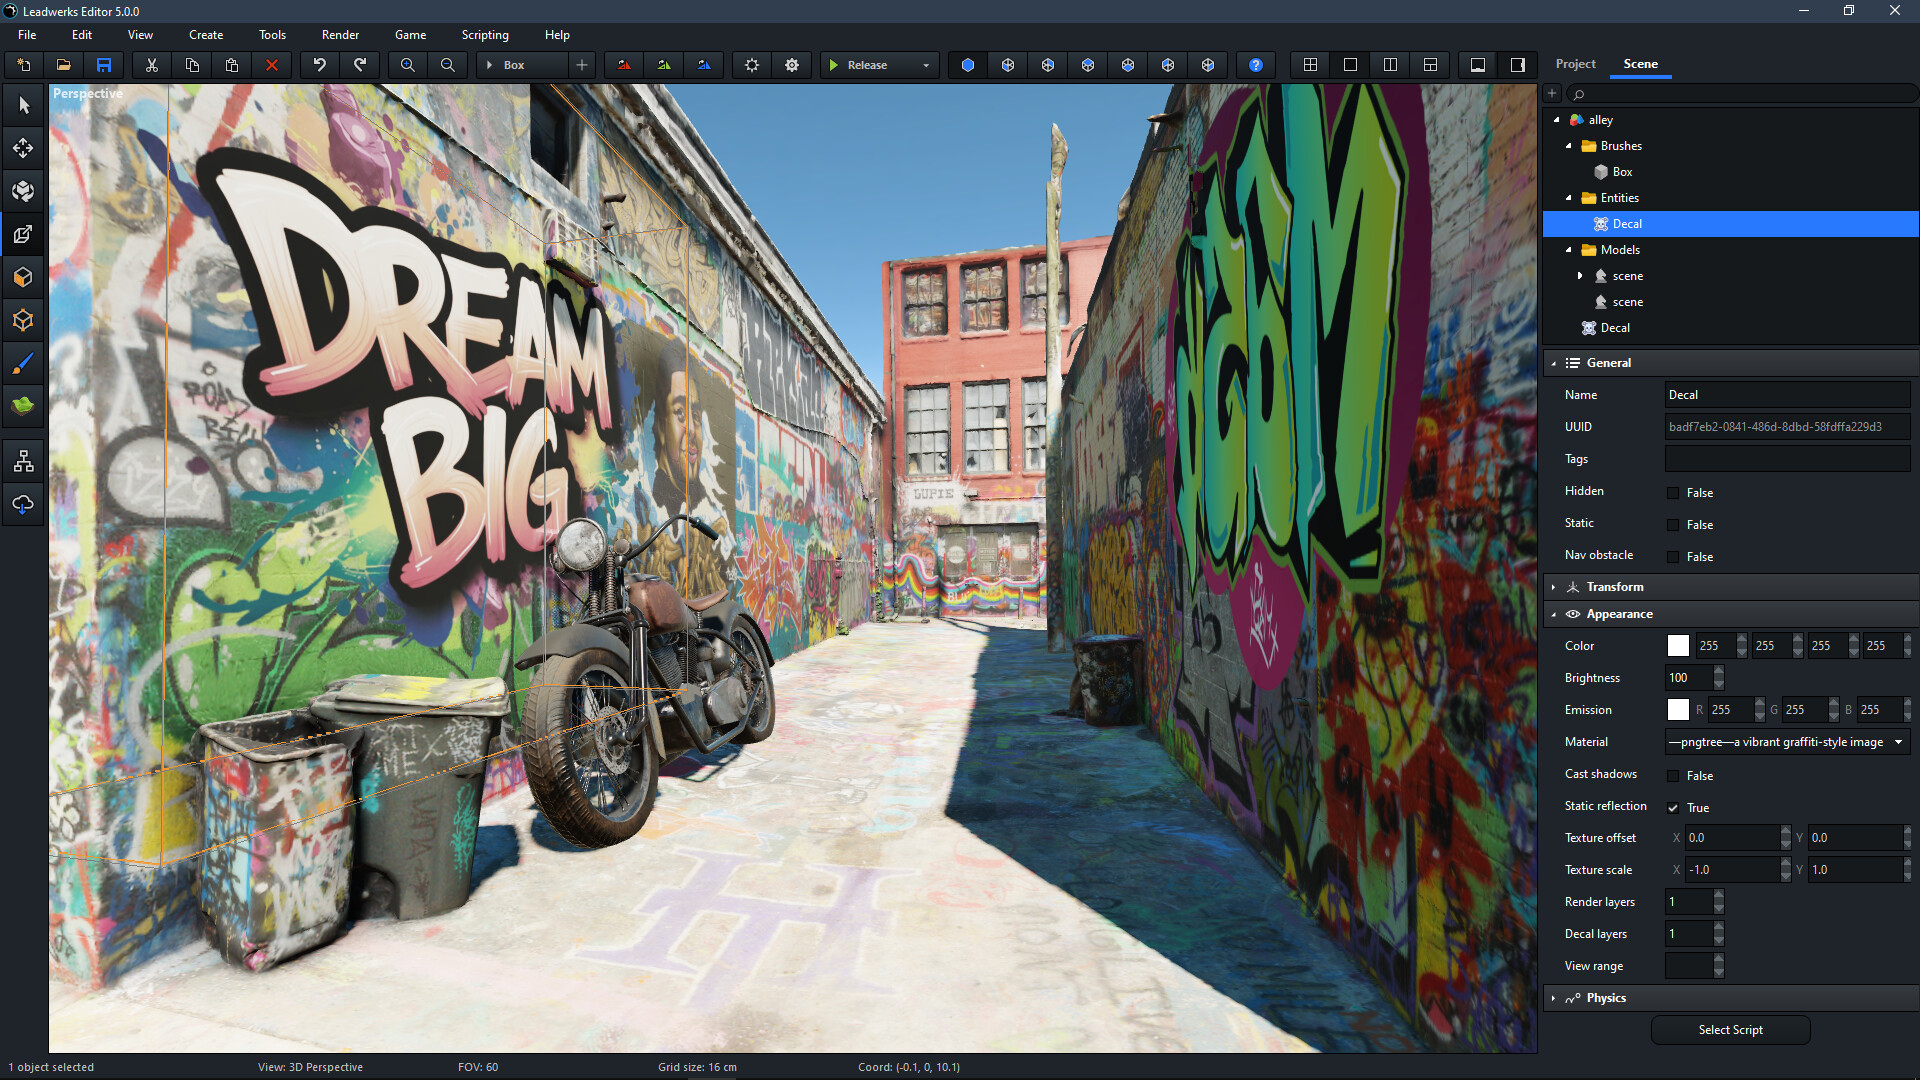The image size is (1920, 1080).
Task: Select the paint brush tool
Action: click(x=22, y=362)
